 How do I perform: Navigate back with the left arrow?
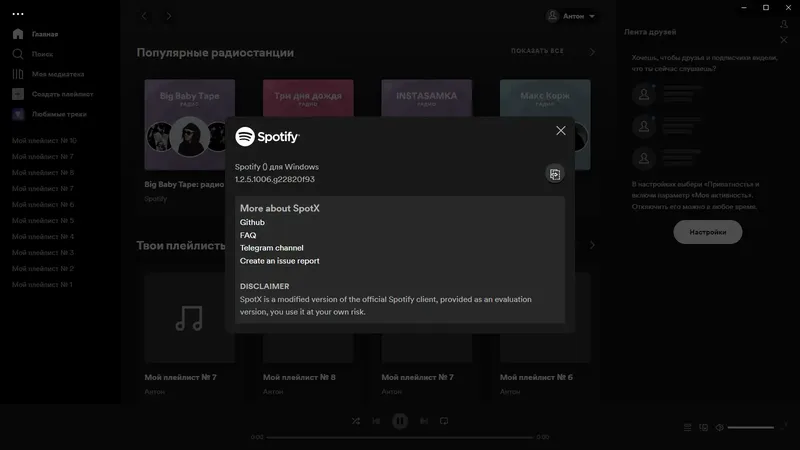pos(144,16)
